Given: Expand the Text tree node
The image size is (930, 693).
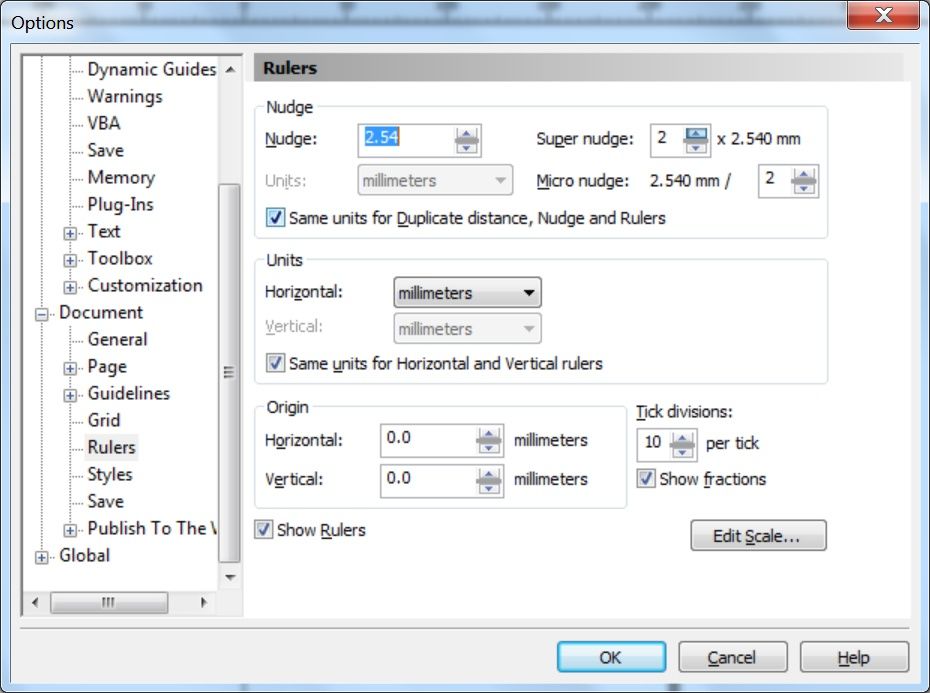Looking at the screenshot, I should (x=70, y=233).
